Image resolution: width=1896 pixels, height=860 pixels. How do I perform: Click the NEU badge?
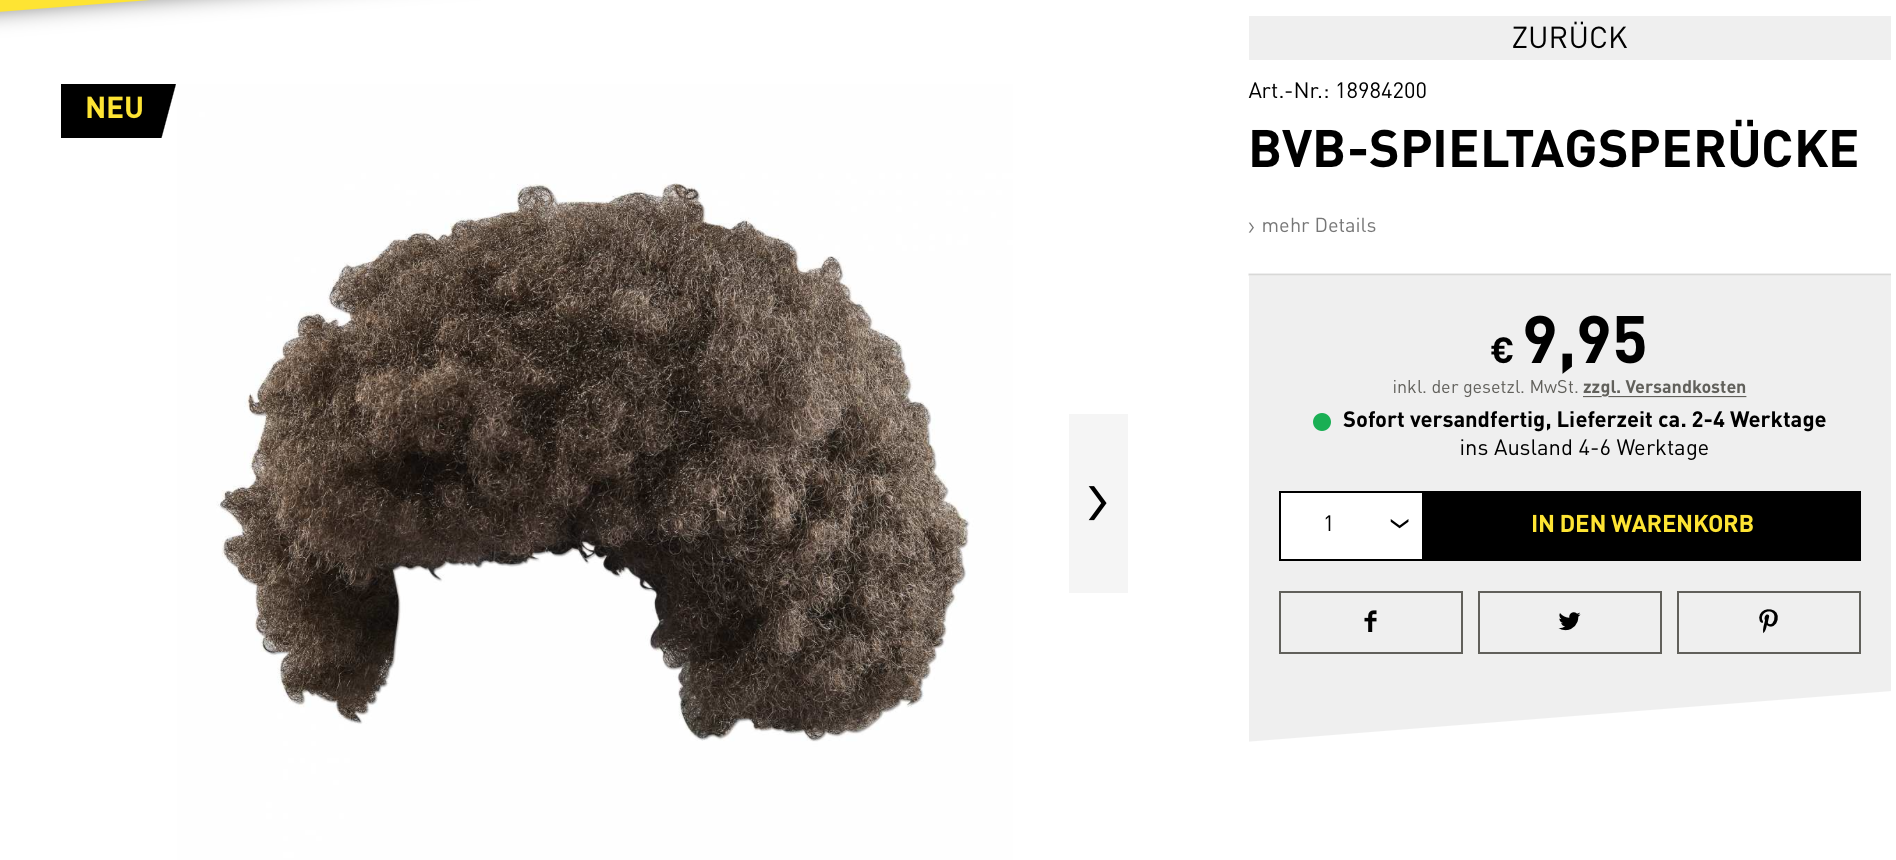coord(116,110)
